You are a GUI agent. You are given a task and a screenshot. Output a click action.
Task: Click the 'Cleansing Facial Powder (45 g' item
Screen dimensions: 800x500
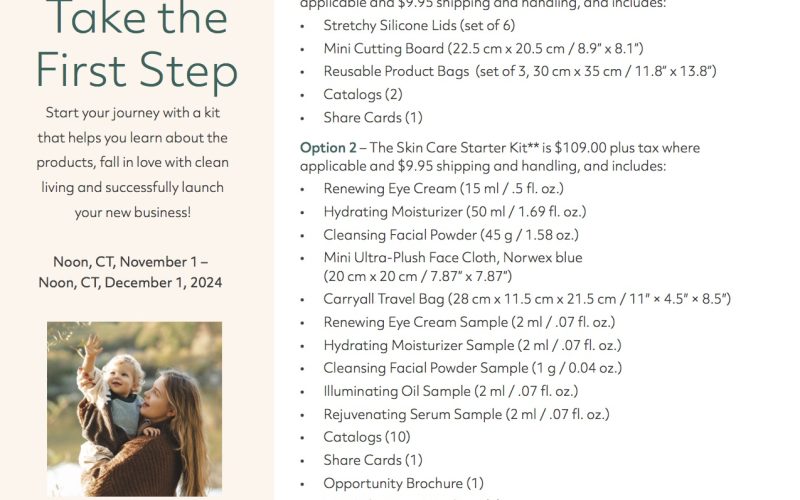[x=451, y=235]
